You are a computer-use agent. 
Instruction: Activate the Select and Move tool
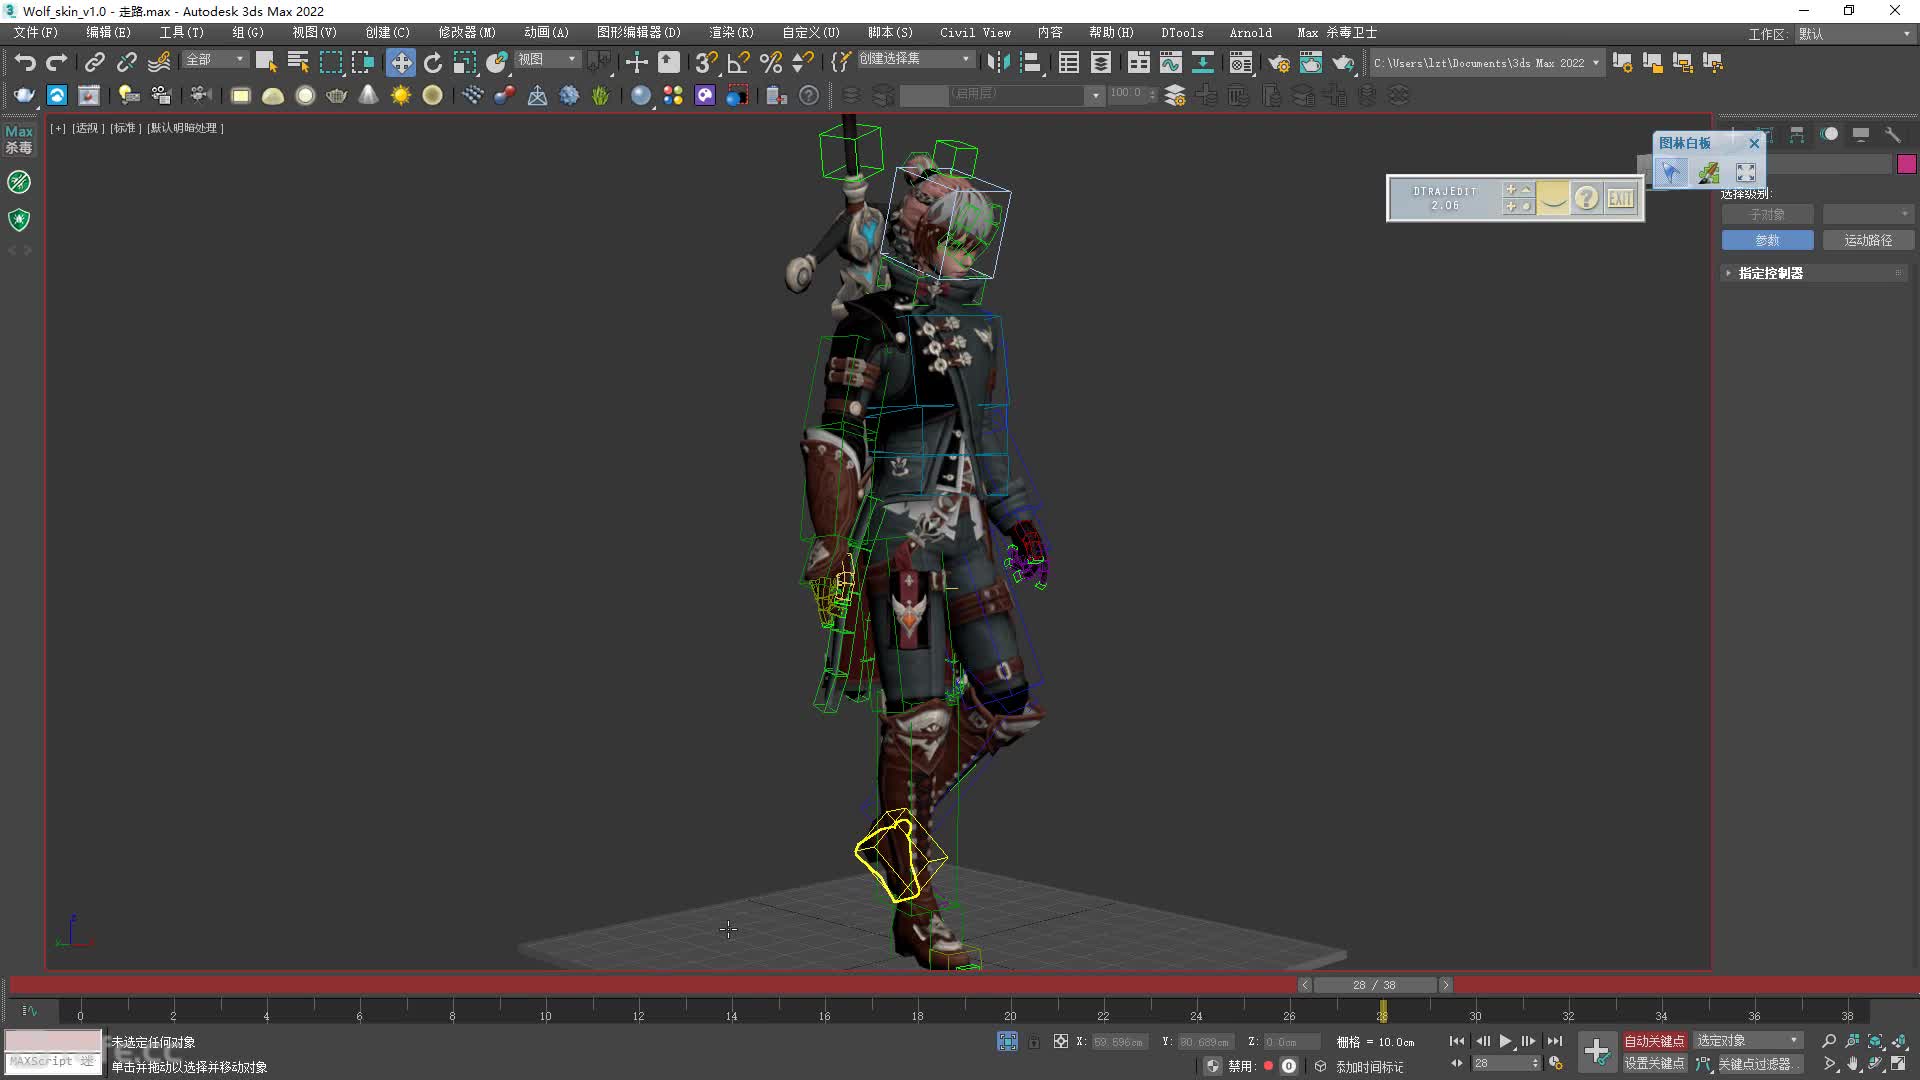(x=400, y=62)
